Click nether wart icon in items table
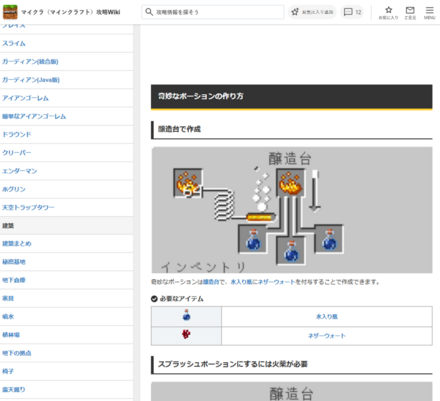This screenshot has width=440, height=401. coord(186,334)
